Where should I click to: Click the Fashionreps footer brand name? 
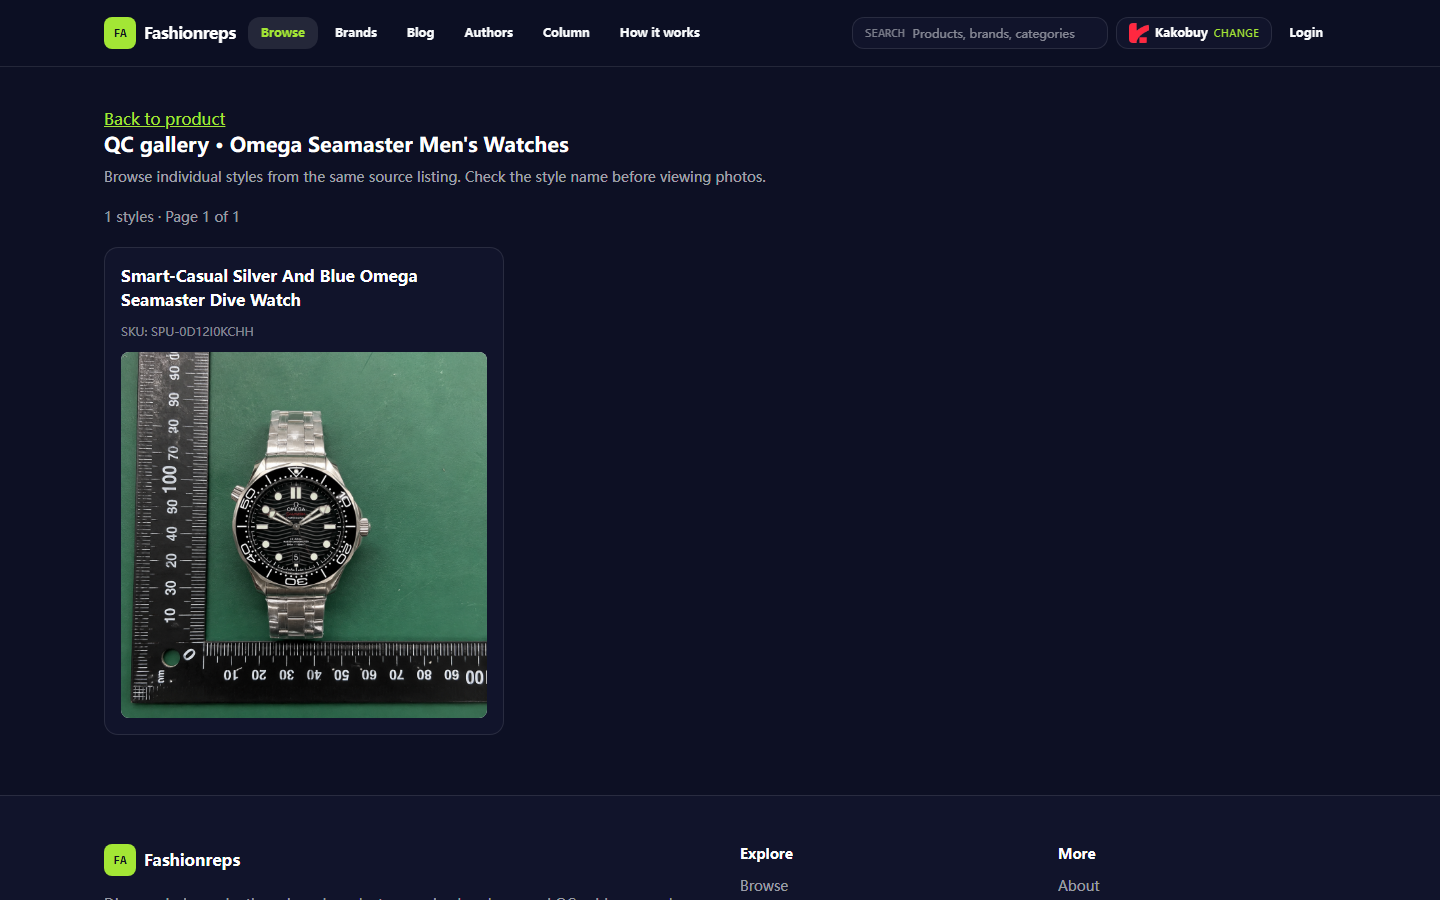[x=192, y=860]
